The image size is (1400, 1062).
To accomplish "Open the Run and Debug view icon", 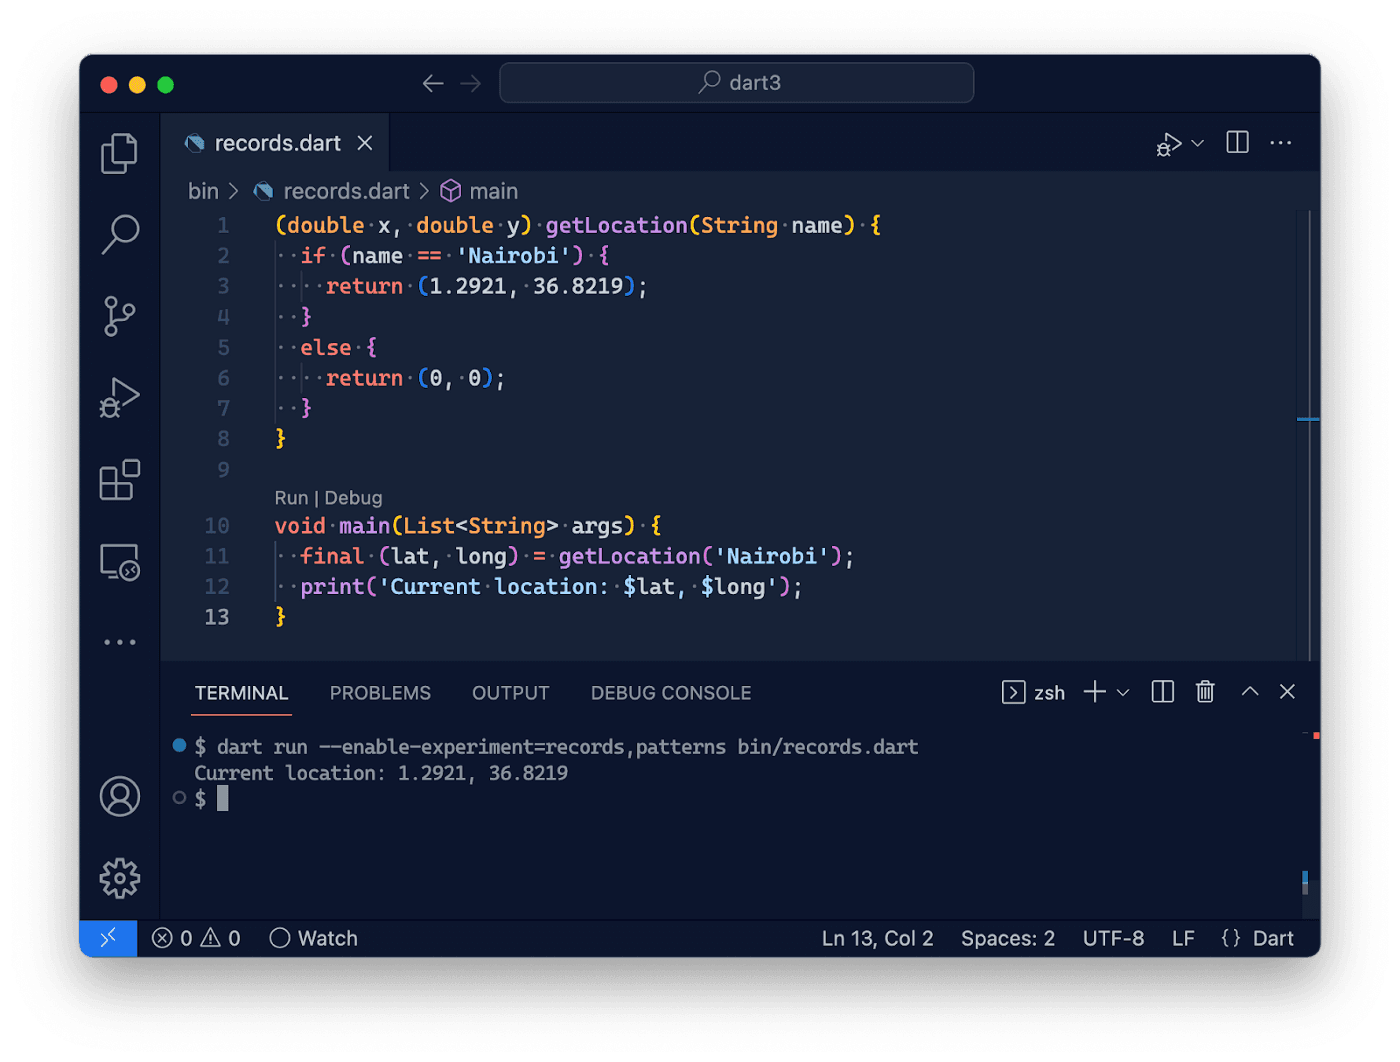I will pos(119,397).
